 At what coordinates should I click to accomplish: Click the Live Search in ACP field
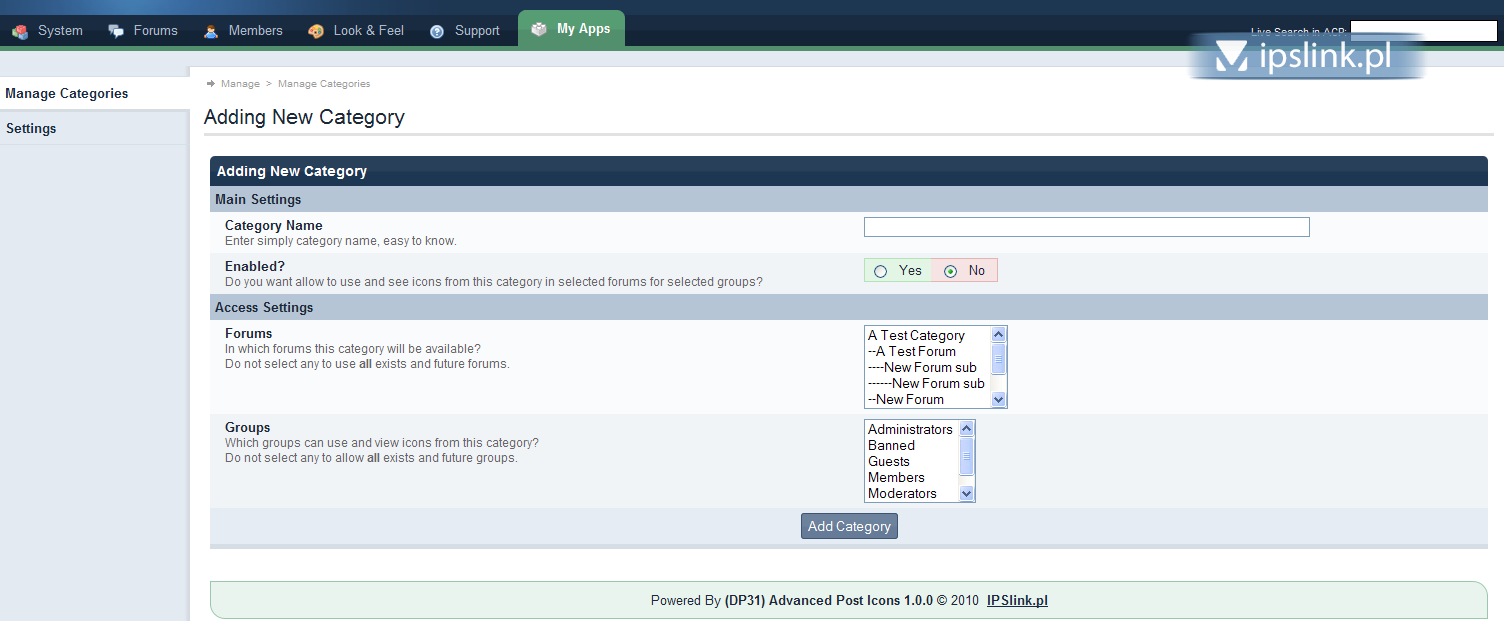coord(1423,31)
